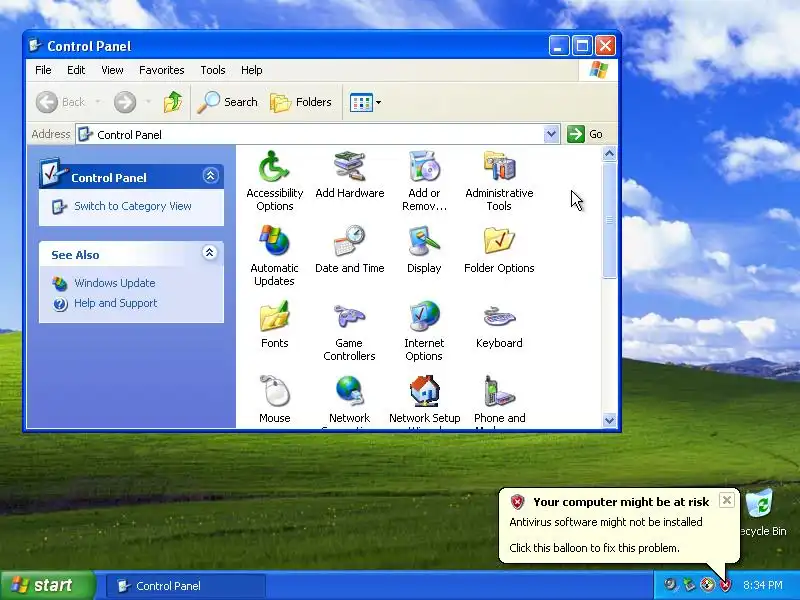Close the security warning balloon

click(x=727, y=500)
